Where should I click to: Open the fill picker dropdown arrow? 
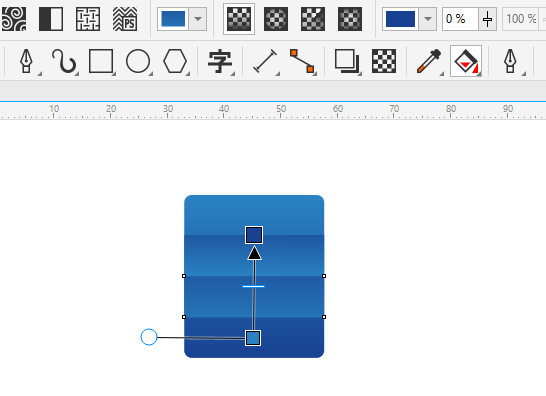click(x=198, y=19)
